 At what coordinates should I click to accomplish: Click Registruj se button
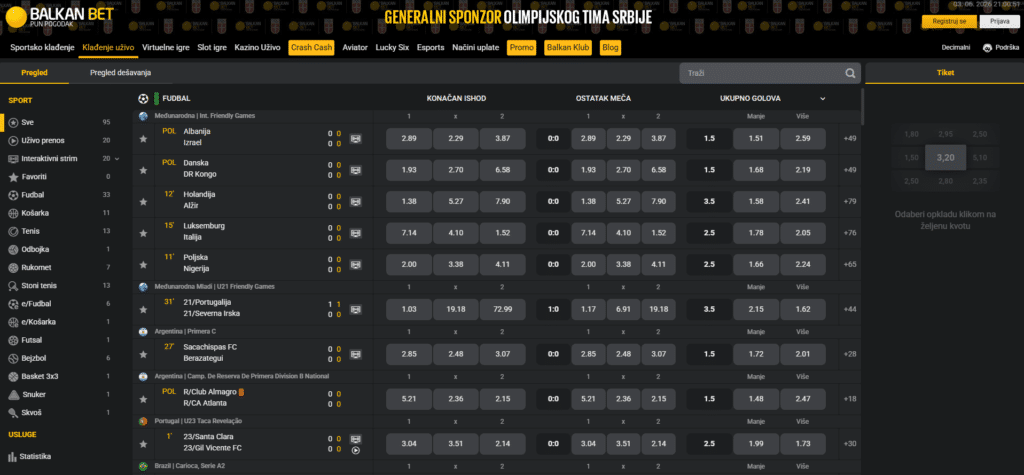[x=949, y=22]
